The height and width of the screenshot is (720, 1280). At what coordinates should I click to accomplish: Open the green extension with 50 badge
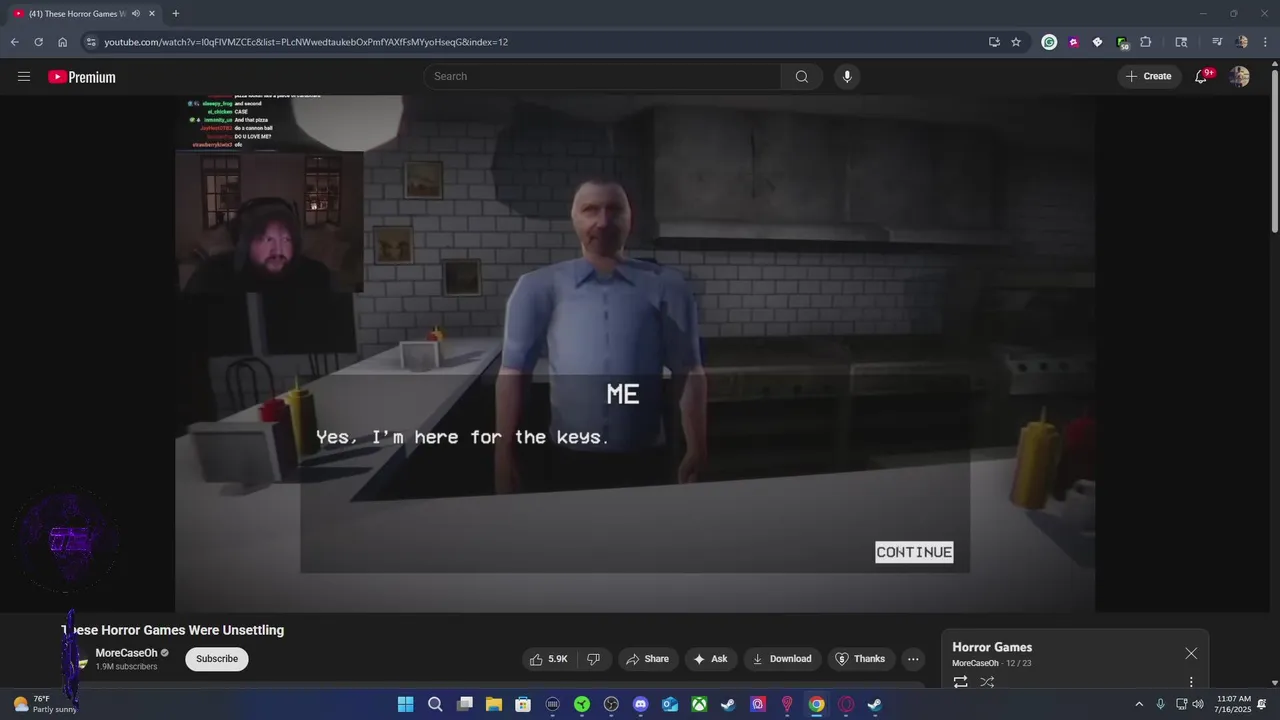pos(1122,42)
